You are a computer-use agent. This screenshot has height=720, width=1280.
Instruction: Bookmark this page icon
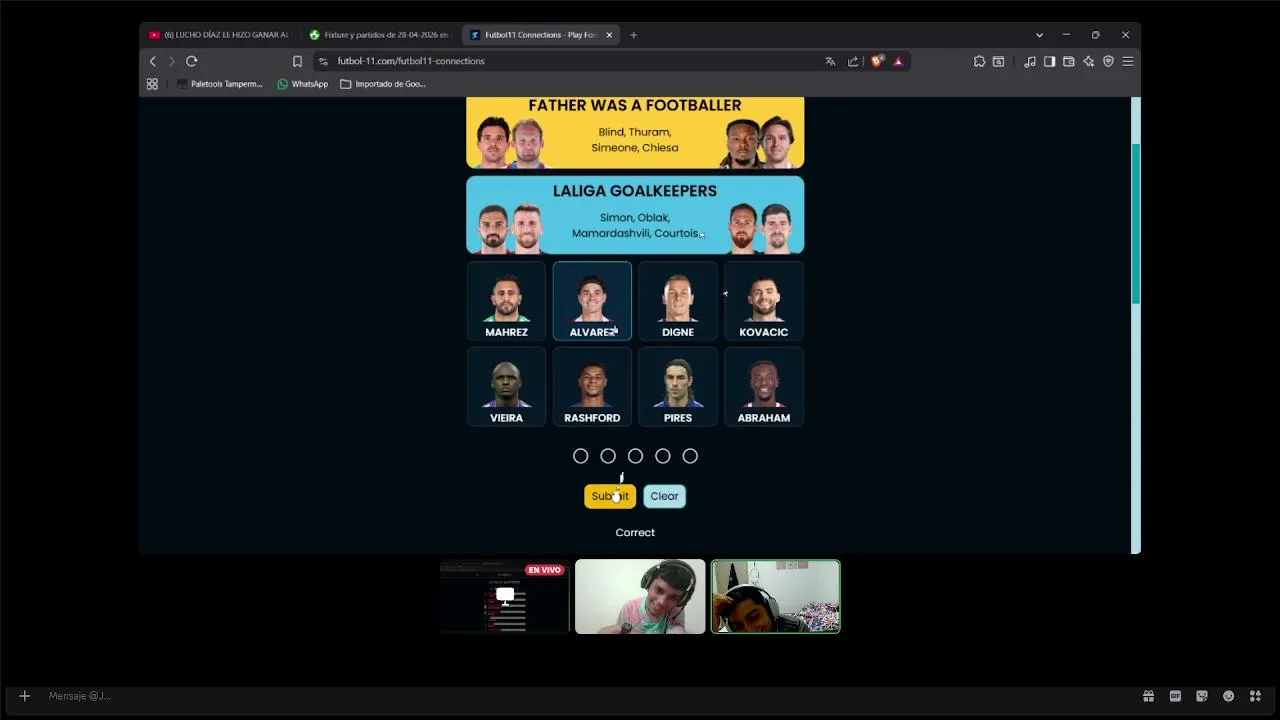(x=297, y=61)
